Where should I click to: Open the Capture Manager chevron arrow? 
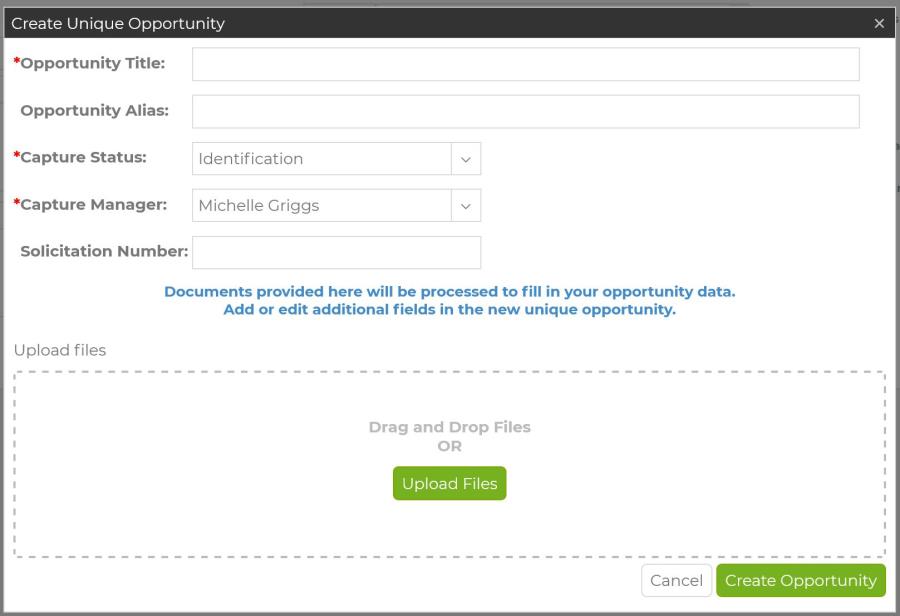(465, 206)
